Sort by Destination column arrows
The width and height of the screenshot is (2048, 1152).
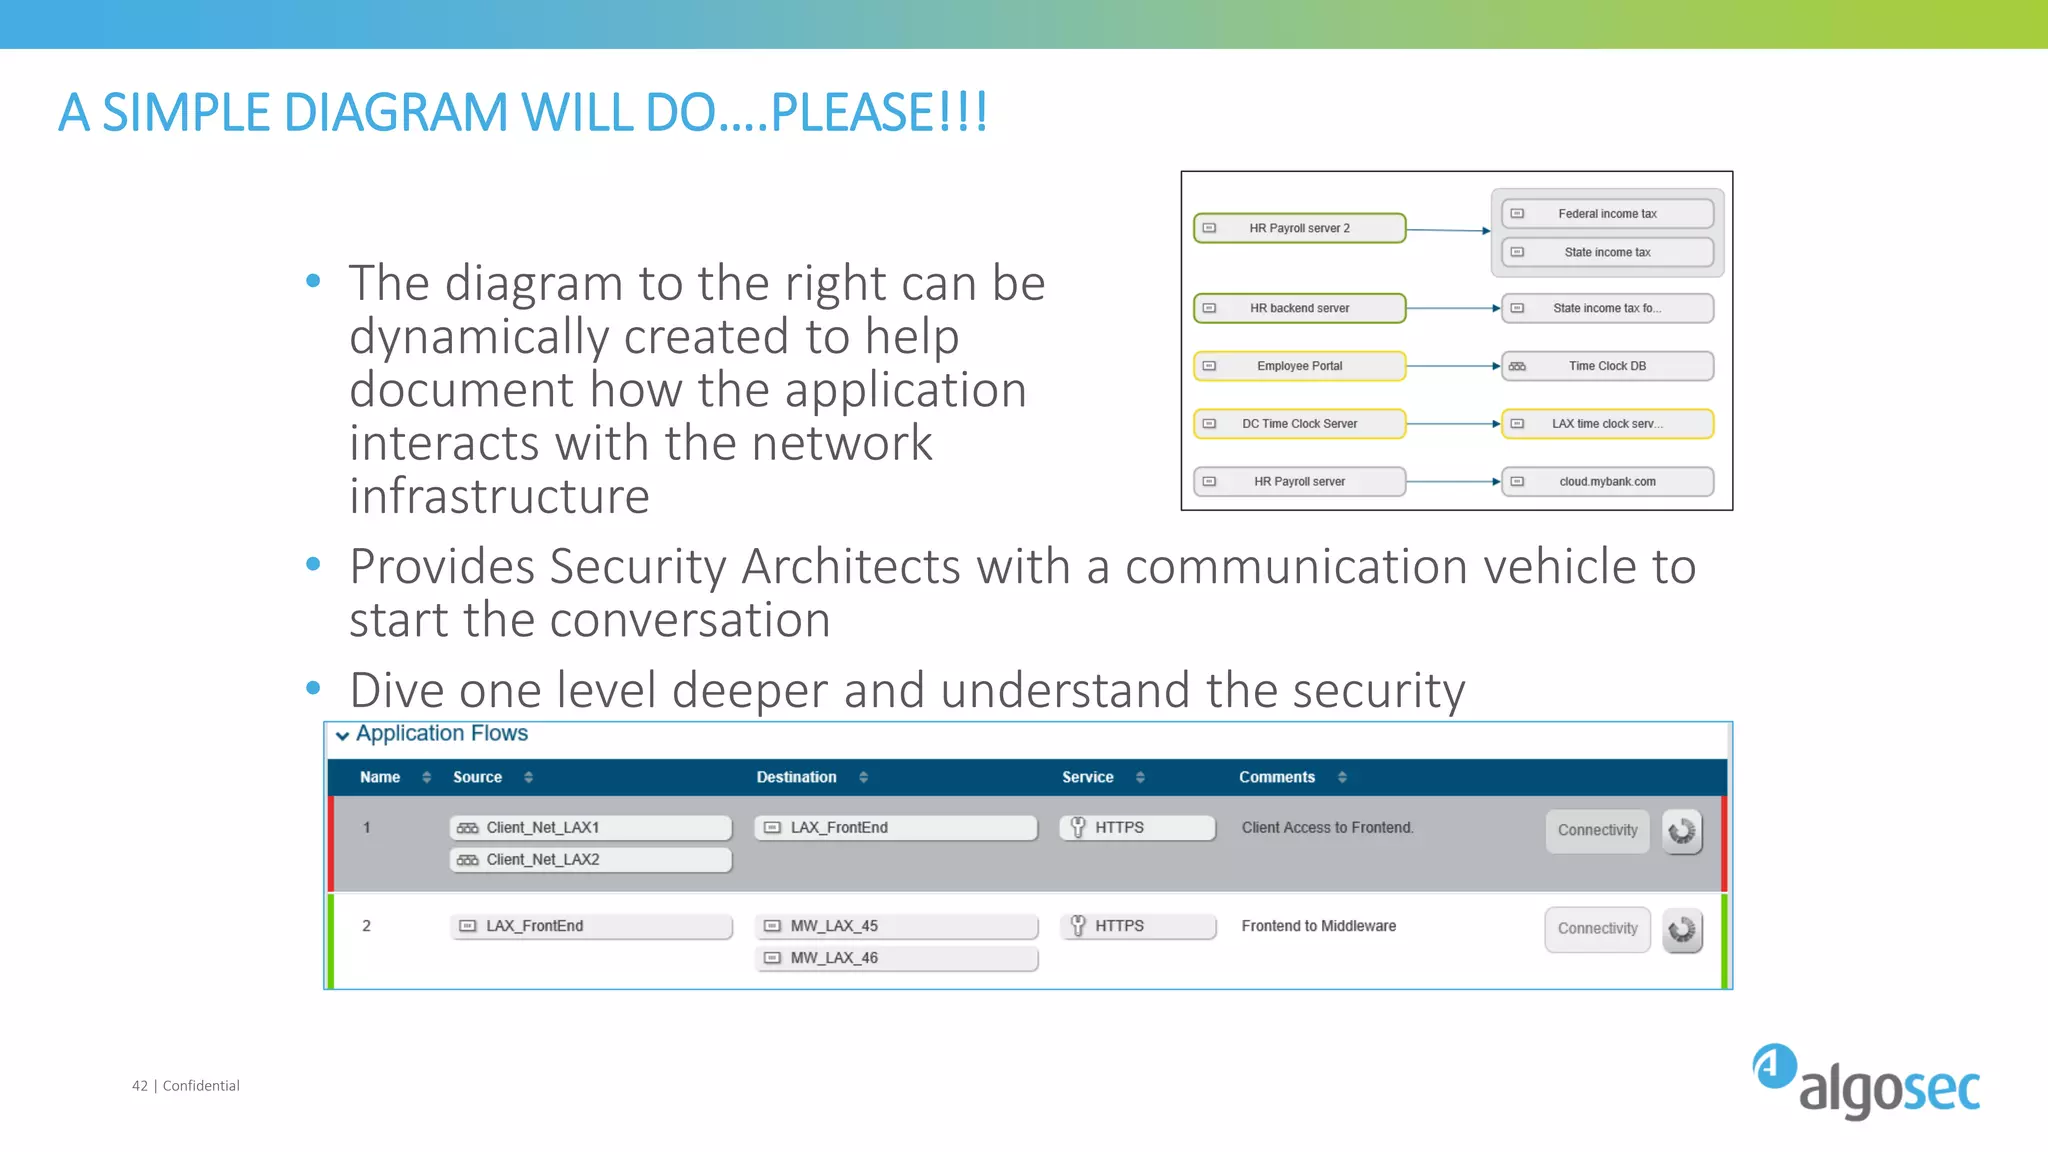click(x=863, y=777)
